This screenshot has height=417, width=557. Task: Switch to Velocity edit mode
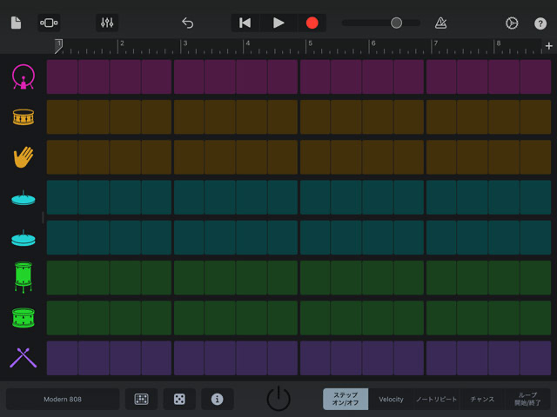(391, 399)
